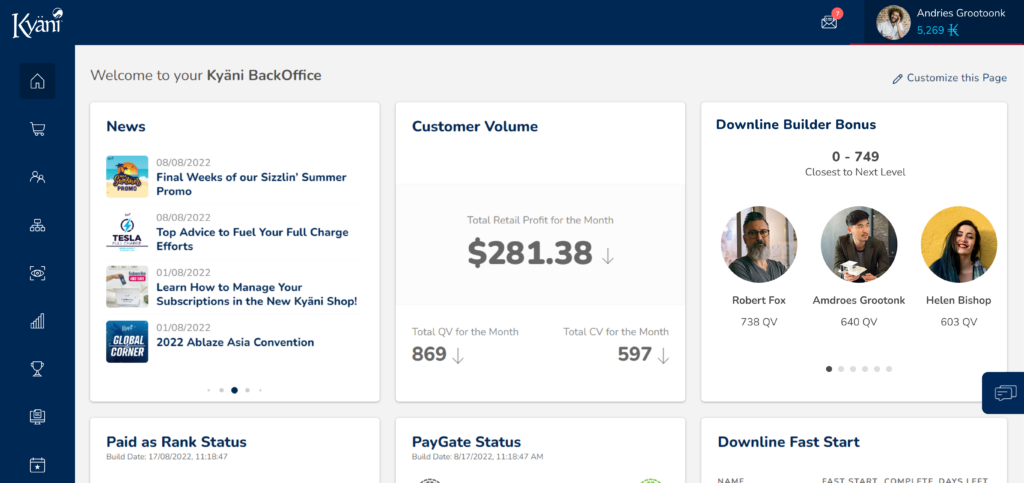
Task: Open 2022 Ablaze Asia Convention article
Action: (235, 342)
